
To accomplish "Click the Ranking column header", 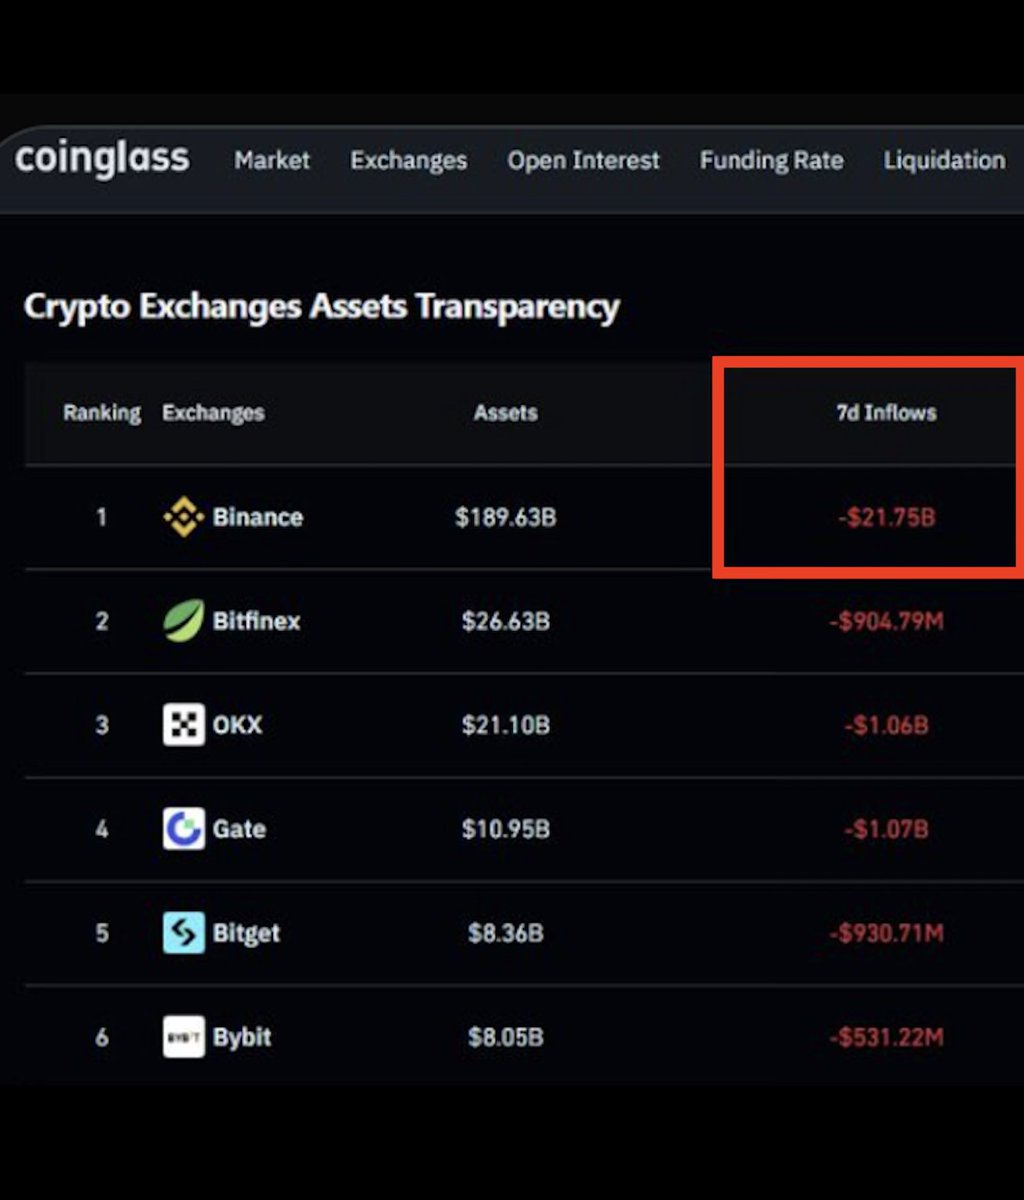I will (102, 412).
